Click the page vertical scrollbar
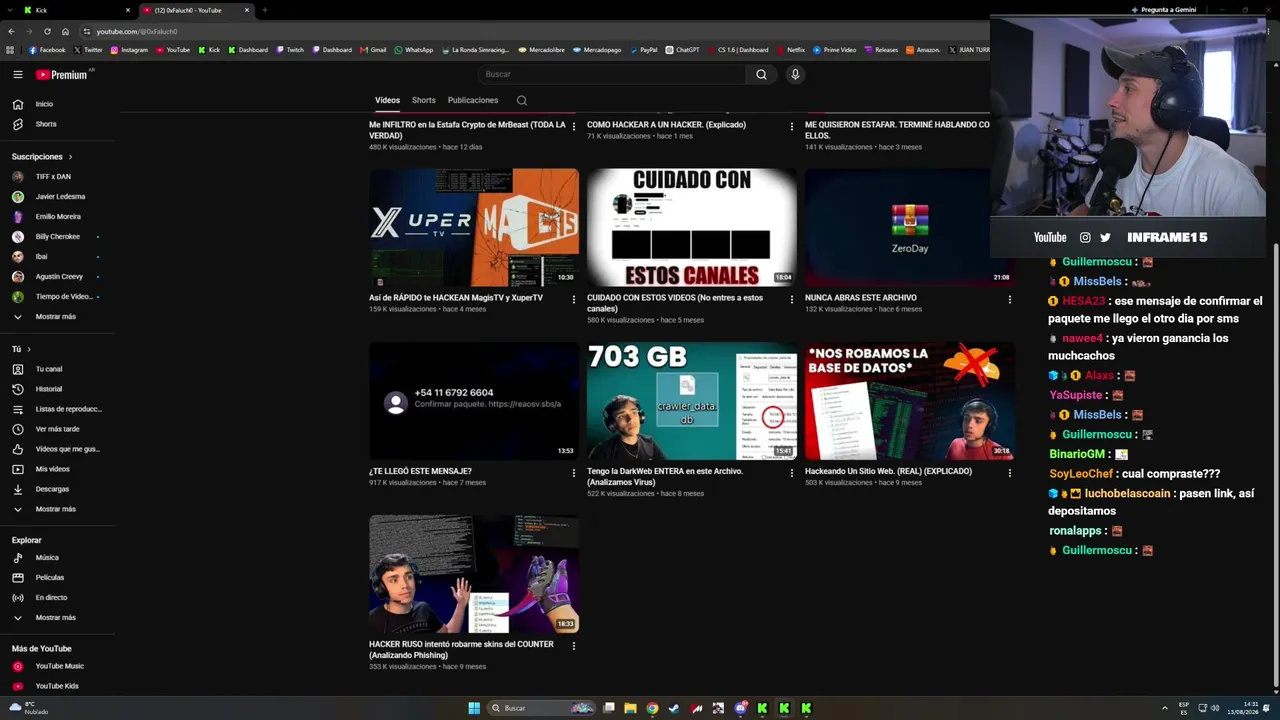The height and width of the screenshot is (720, 1280). click(1274, 464)
